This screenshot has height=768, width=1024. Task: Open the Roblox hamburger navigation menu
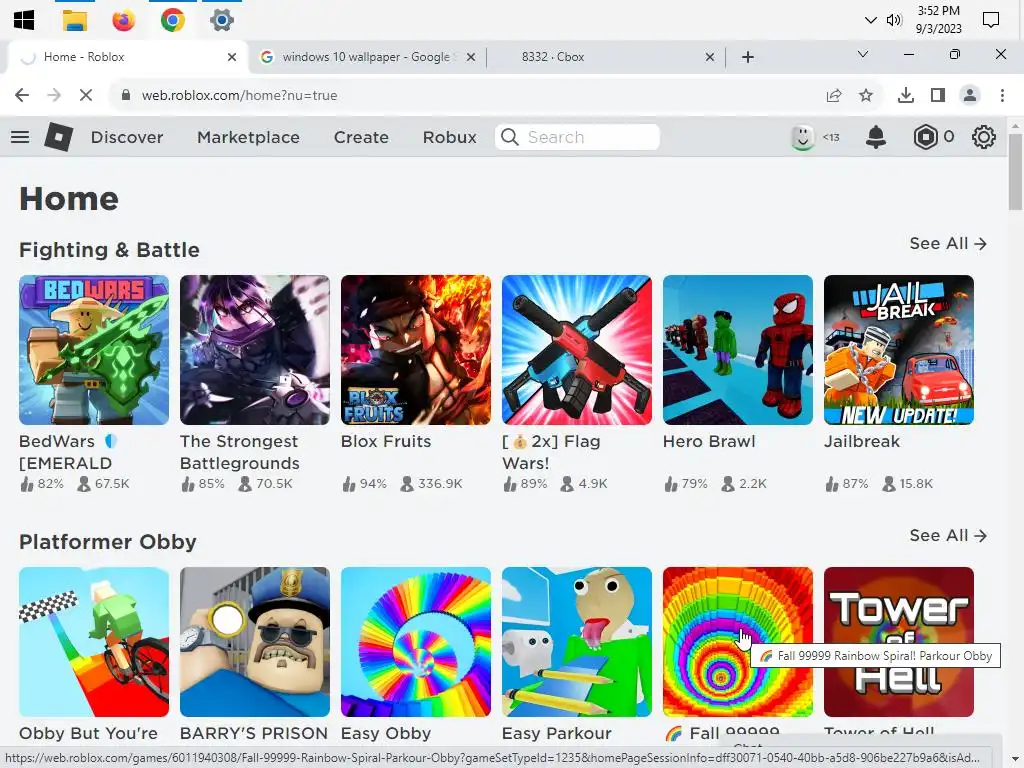tap(20, 137)
